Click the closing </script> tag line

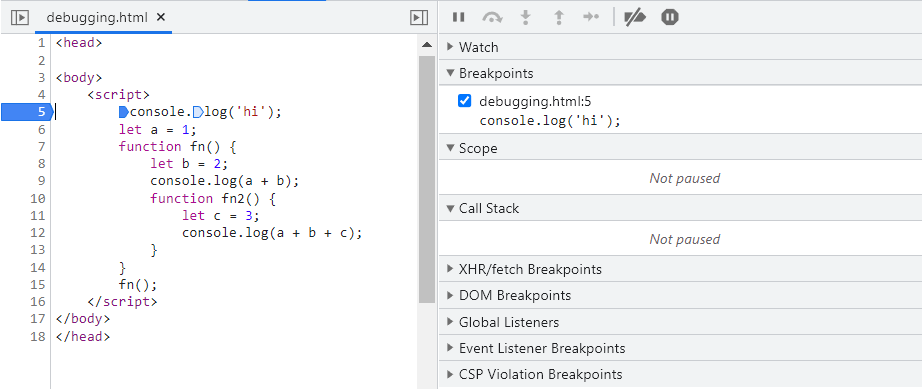pyautogui.click(x=123, y=302)
